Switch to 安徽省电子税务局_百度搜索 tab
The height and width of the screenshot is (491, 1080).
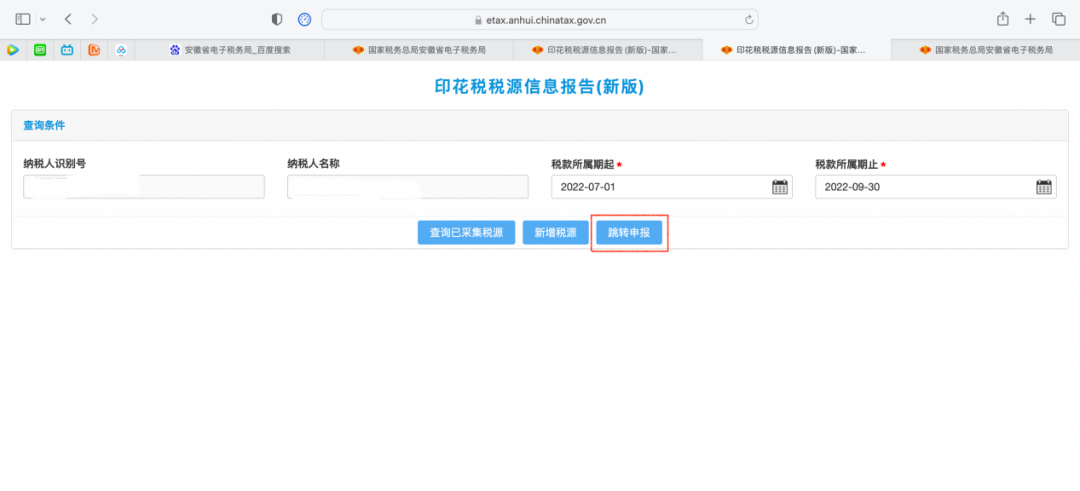pyautogui.click(x=229, y=50)
